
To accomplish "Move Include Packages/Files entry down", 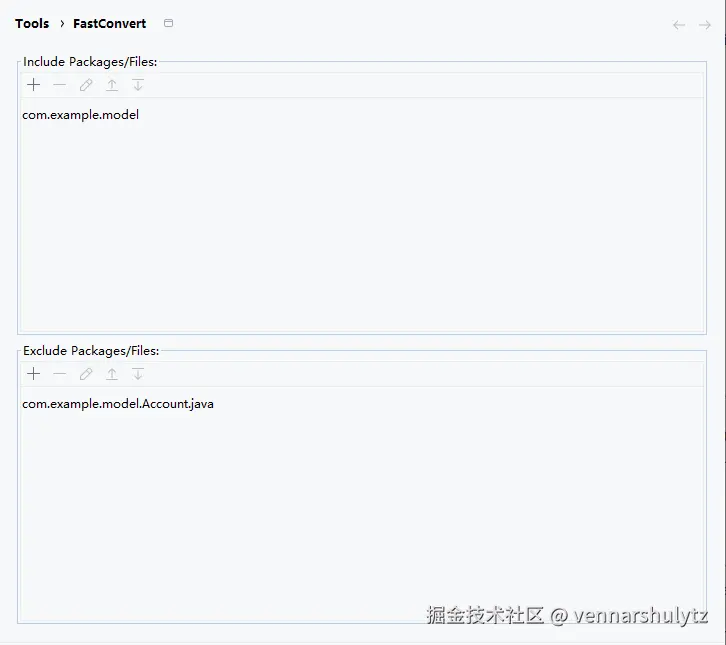I will 138,85.
